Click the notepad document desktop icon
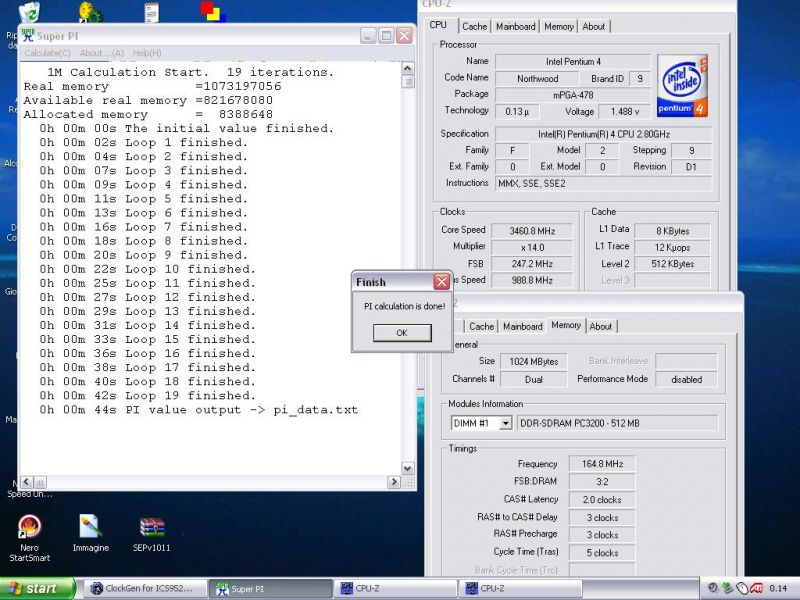The height and width of the screenshot is (600, 800). tap(152, 12)
